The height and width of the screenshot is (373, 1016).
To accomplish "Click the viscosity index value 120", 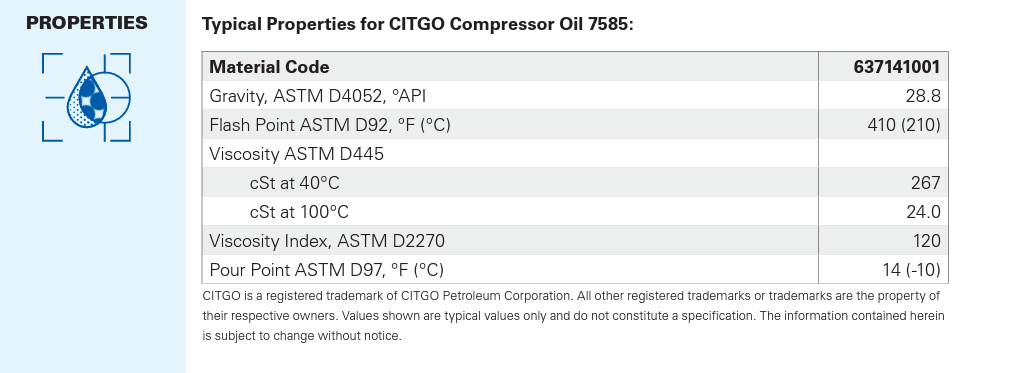I will pyautogui.click(x=926, y=241).
